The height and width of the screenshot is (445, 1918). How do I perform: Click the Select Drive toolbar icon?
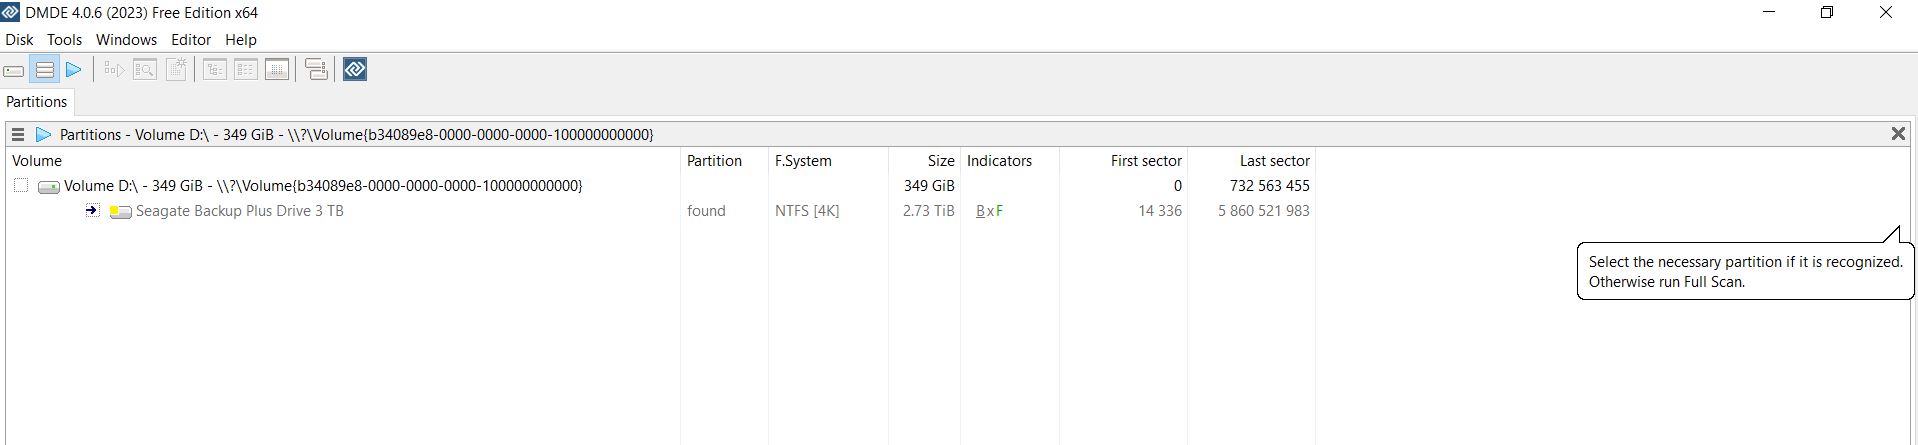pyautogui.click(x=14, y=70)
